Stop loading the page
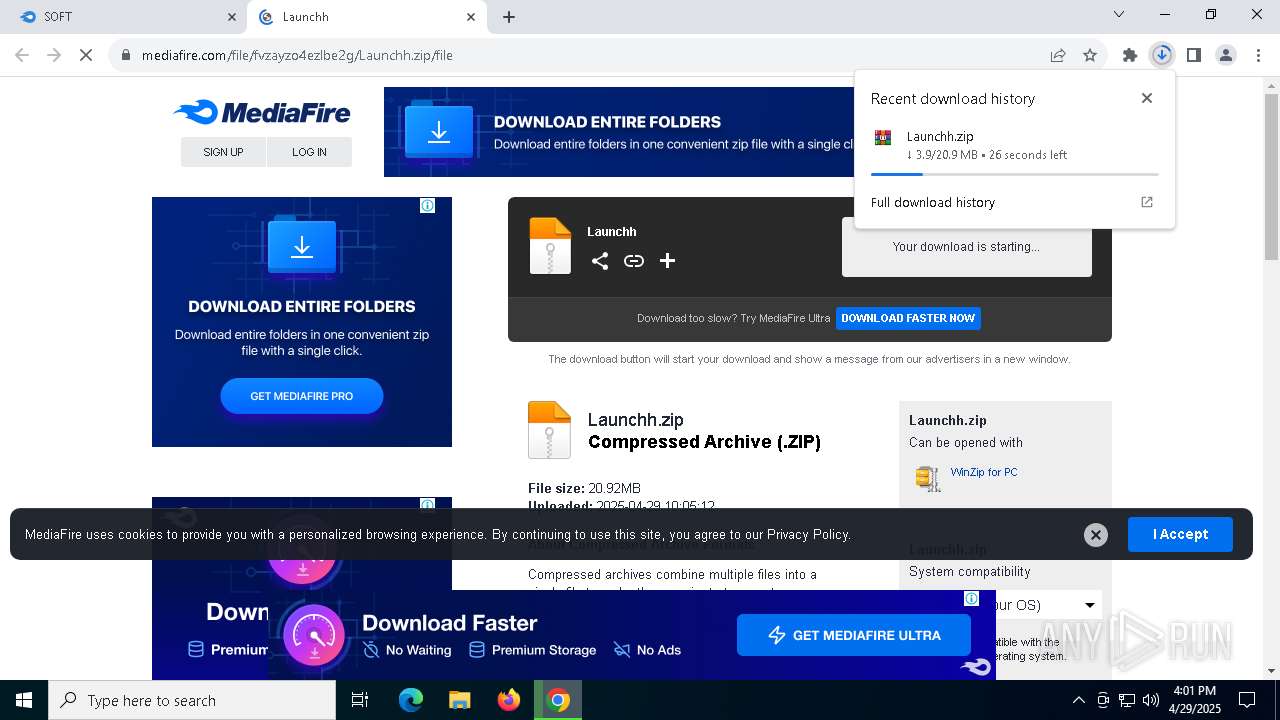1280x720 pixels. pyautogui.click(x=86, y=55)
